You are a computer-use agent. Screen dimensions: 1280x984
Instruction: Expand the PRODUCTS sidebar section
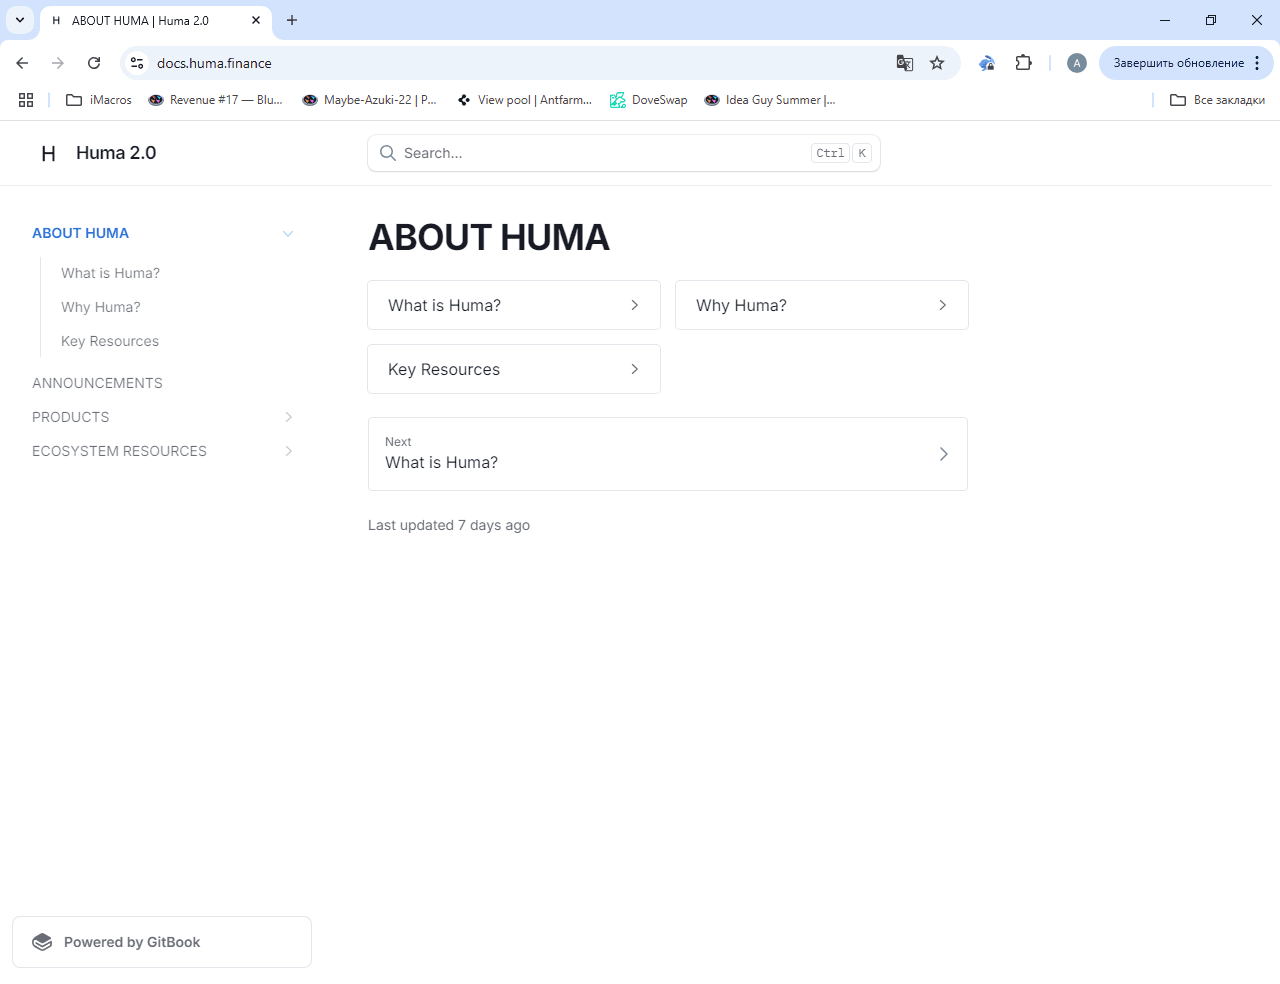288,417
